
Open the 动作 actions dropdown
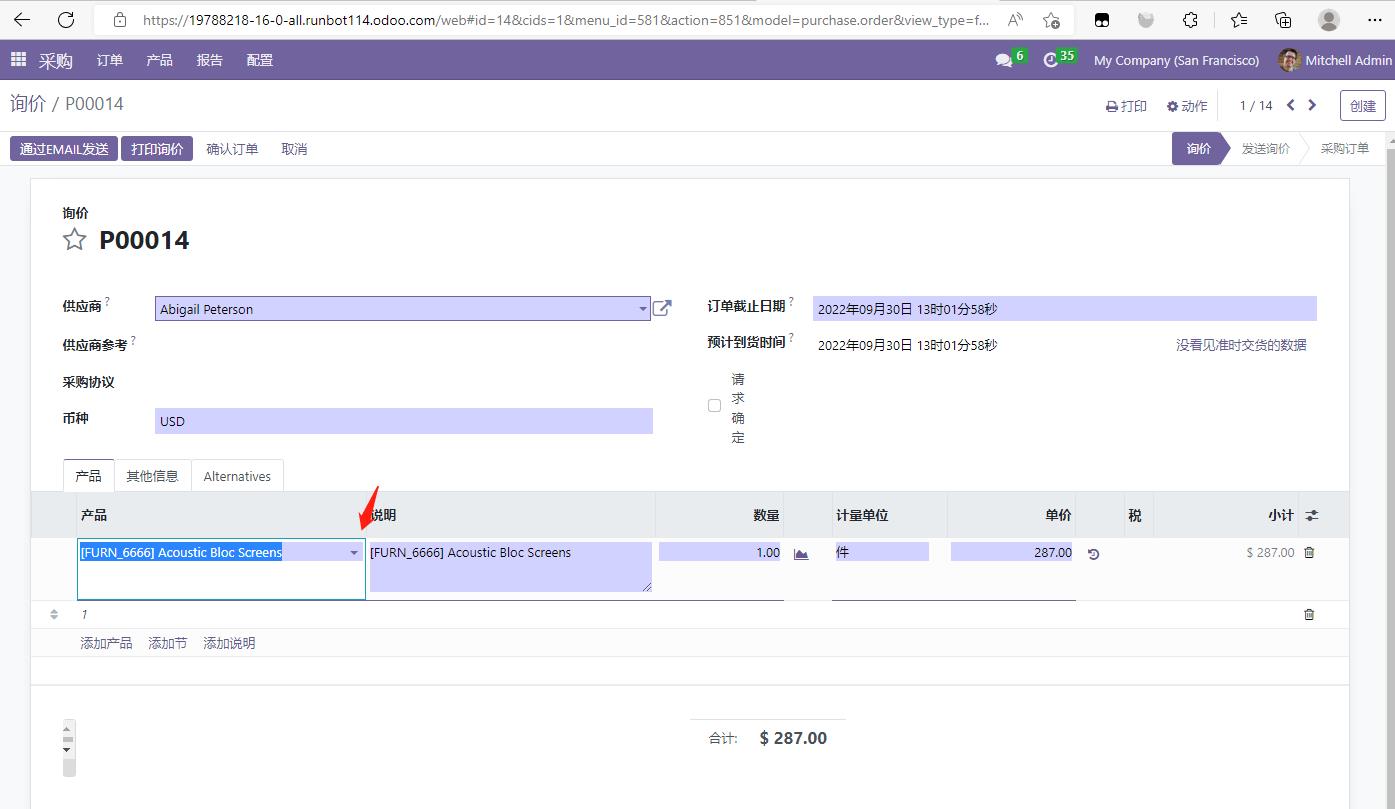[1187, 106]
